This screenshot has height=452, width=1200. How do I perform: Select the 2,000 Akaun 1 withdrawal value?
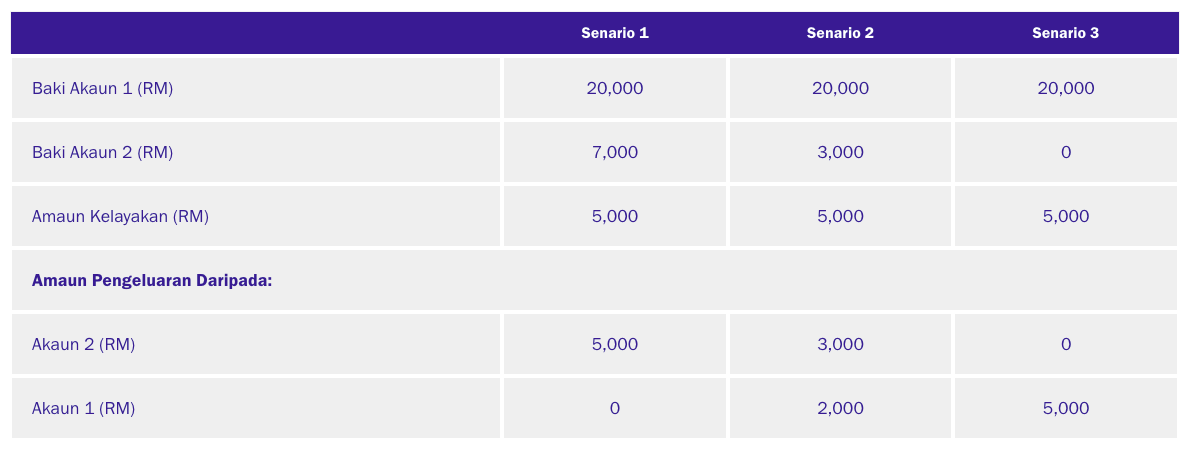[x=840, y=408]
